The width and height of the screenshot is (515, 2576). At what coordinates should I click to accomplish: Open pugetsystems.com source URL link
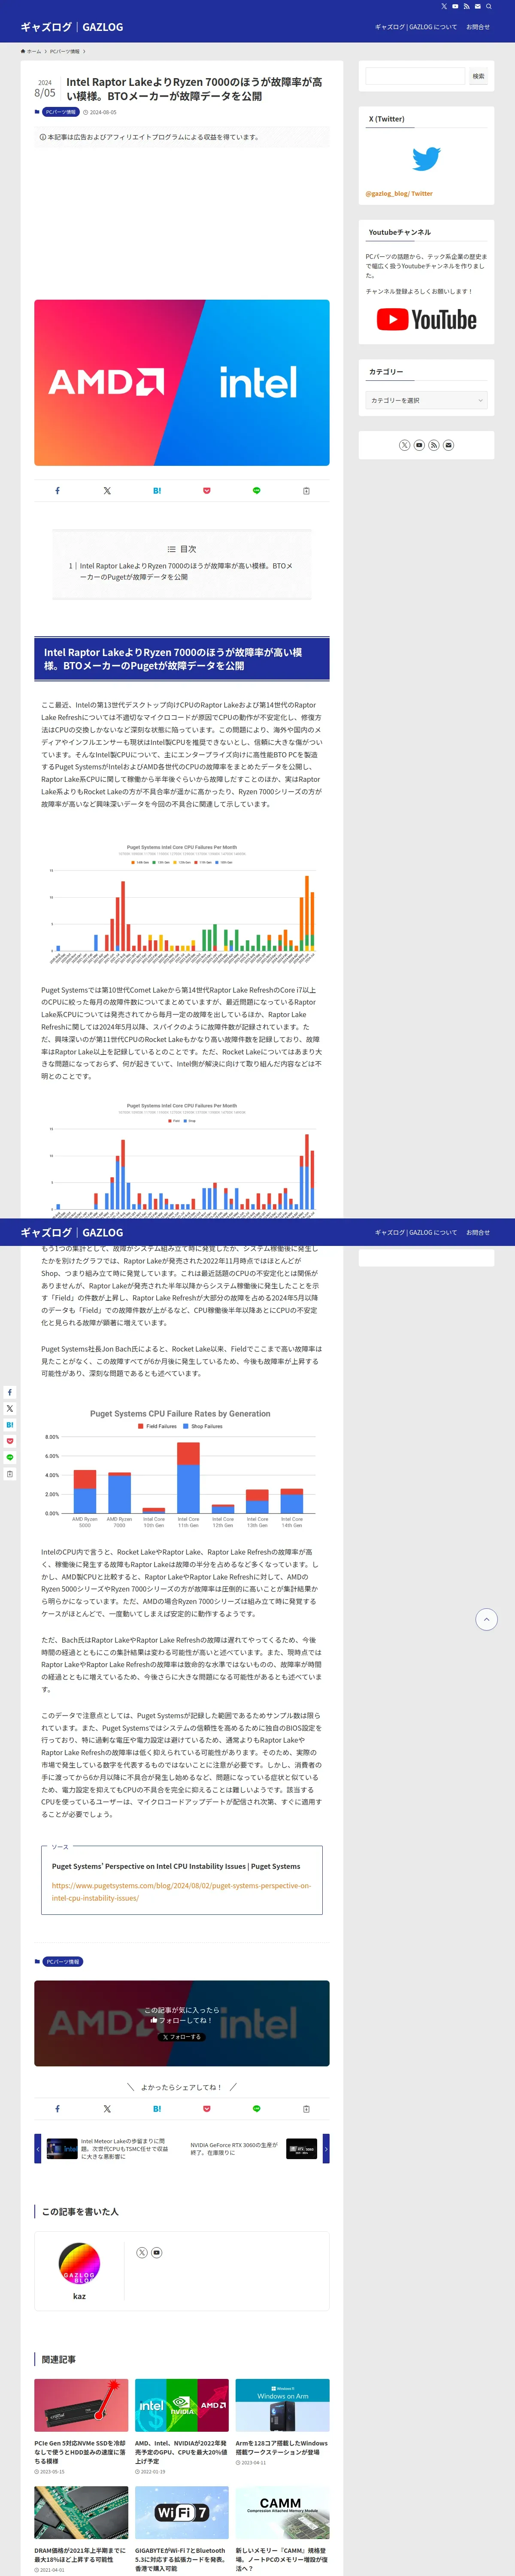coord(181,1891)
